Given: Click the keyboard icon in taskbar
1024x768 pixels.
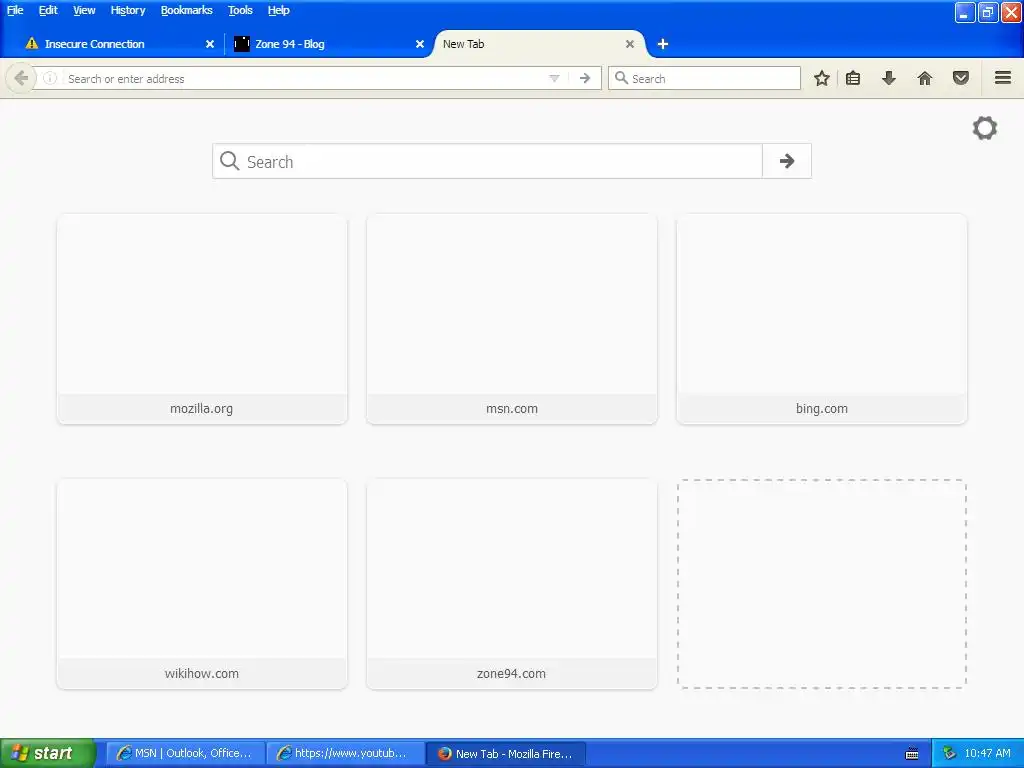Looking at the screenshot, I should 912,754.
